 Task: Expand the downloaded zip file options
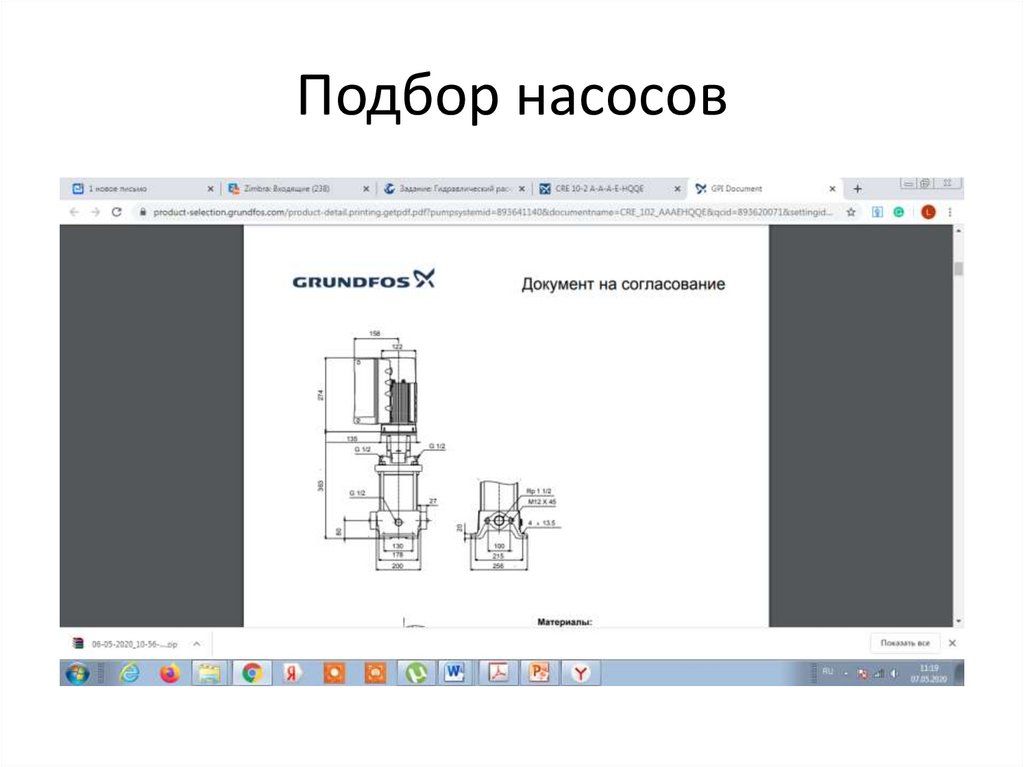[x=196, y=643]
